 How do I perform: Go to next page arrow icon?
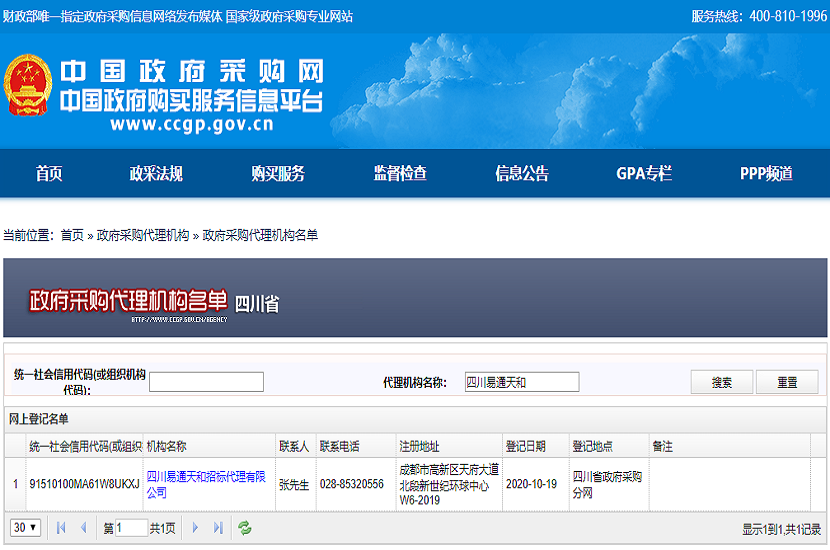pos(195,528)
